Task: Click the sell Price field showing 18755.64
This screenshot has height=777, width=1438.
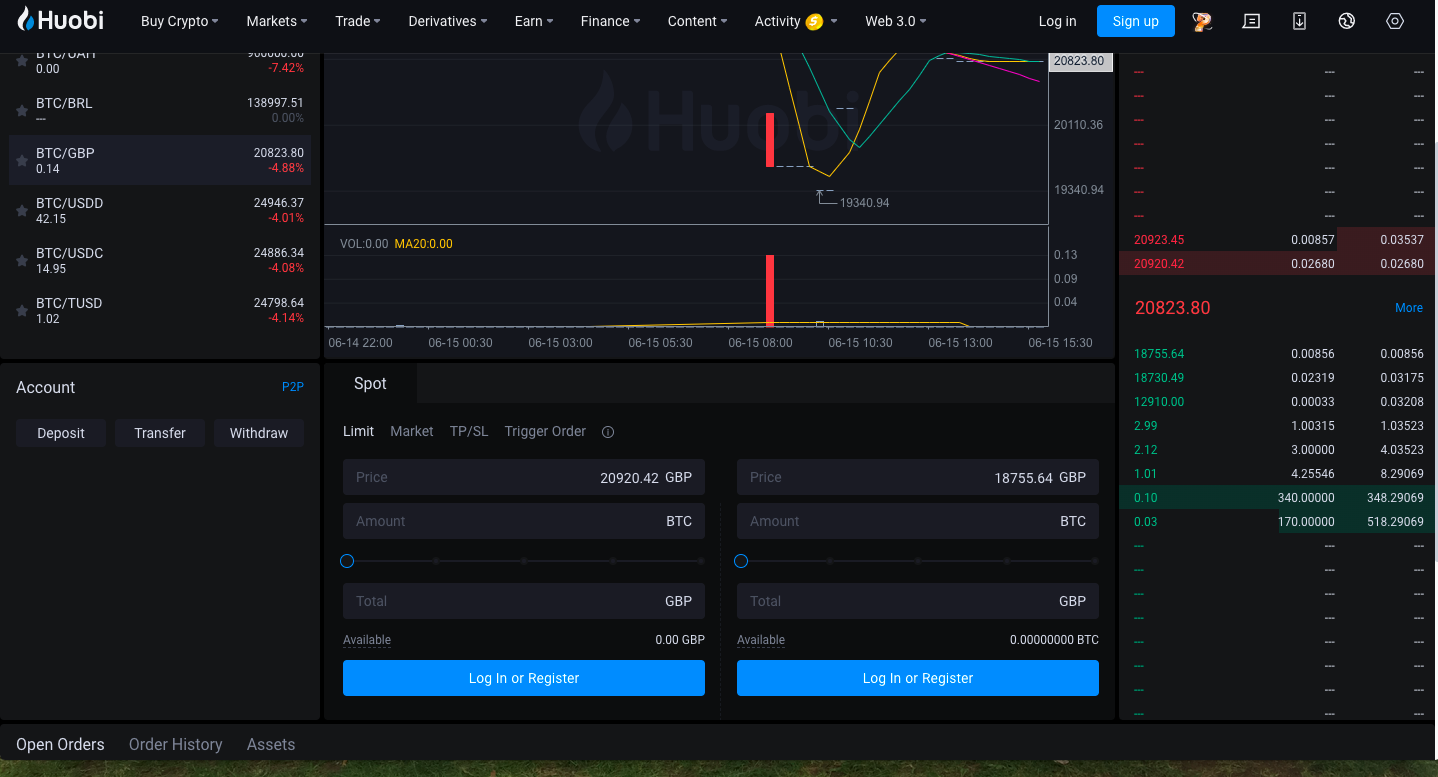Action: click(918, 477)
